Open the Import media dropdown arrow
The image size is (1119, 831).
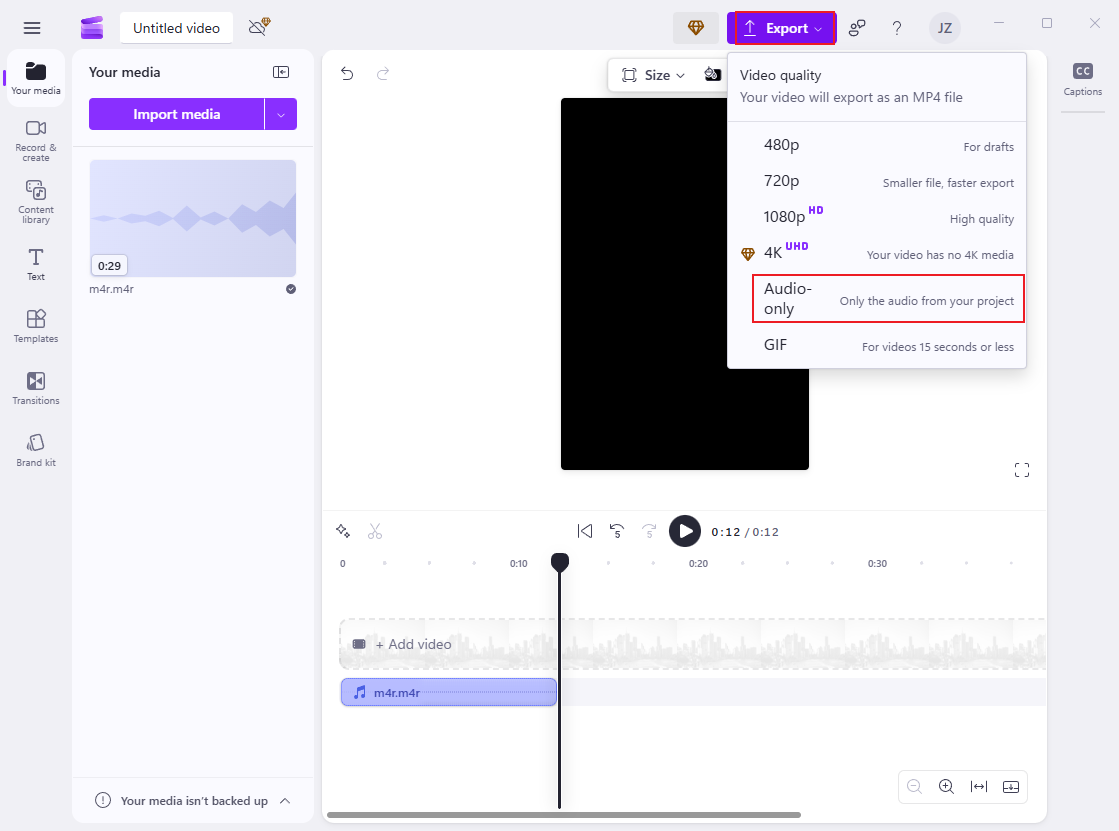(x=283, y=114)
